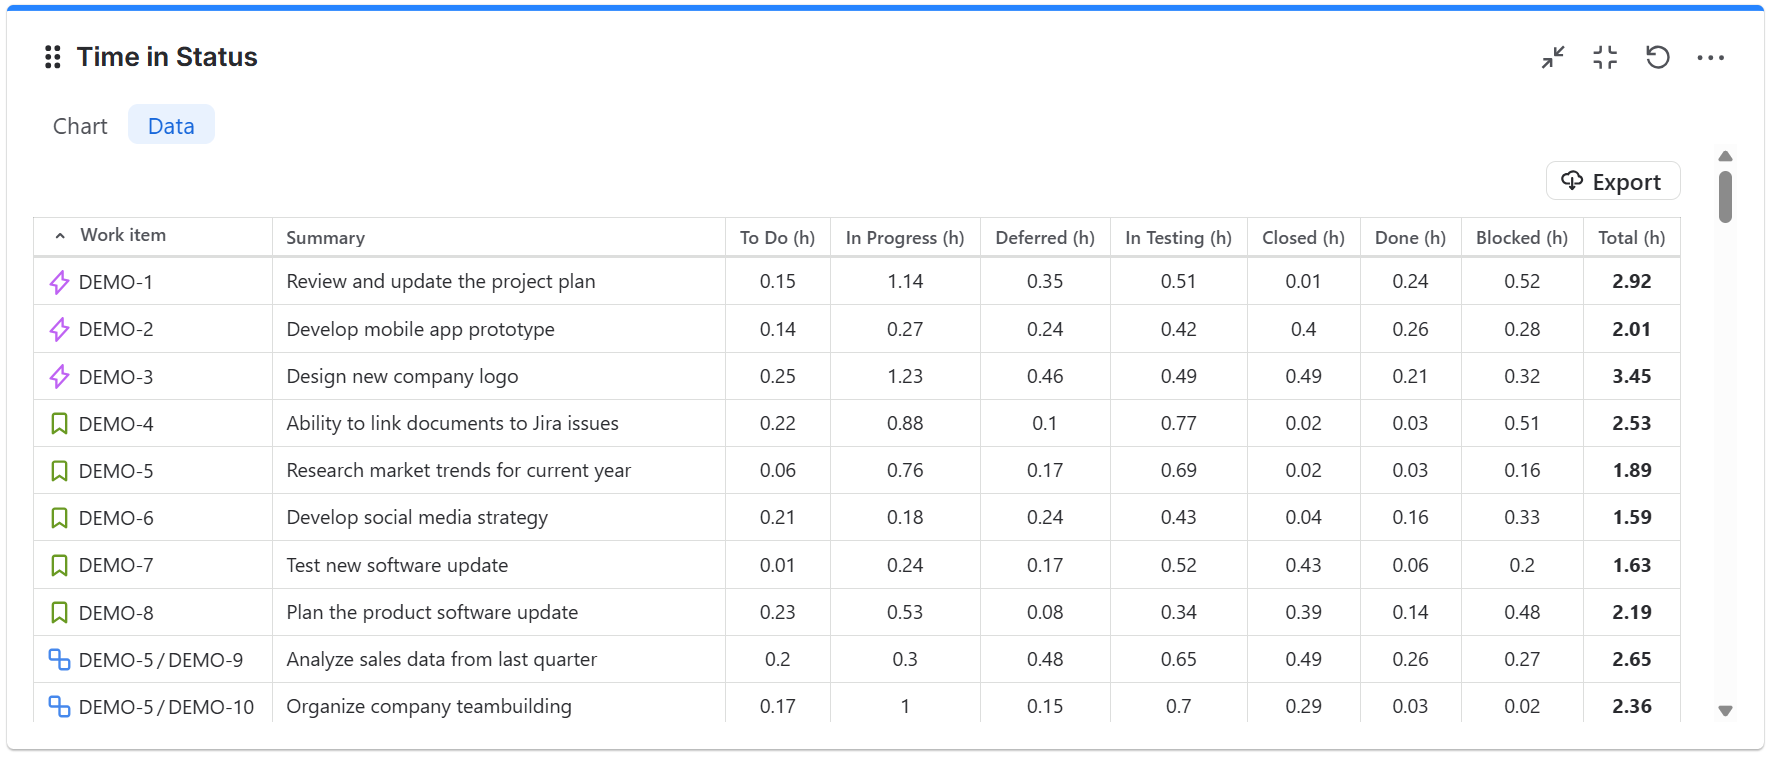Click the minimize gadget arrows icon
Image resolution: width=1773 pixels, height=757 pixels.
(x=1553, y=57)
